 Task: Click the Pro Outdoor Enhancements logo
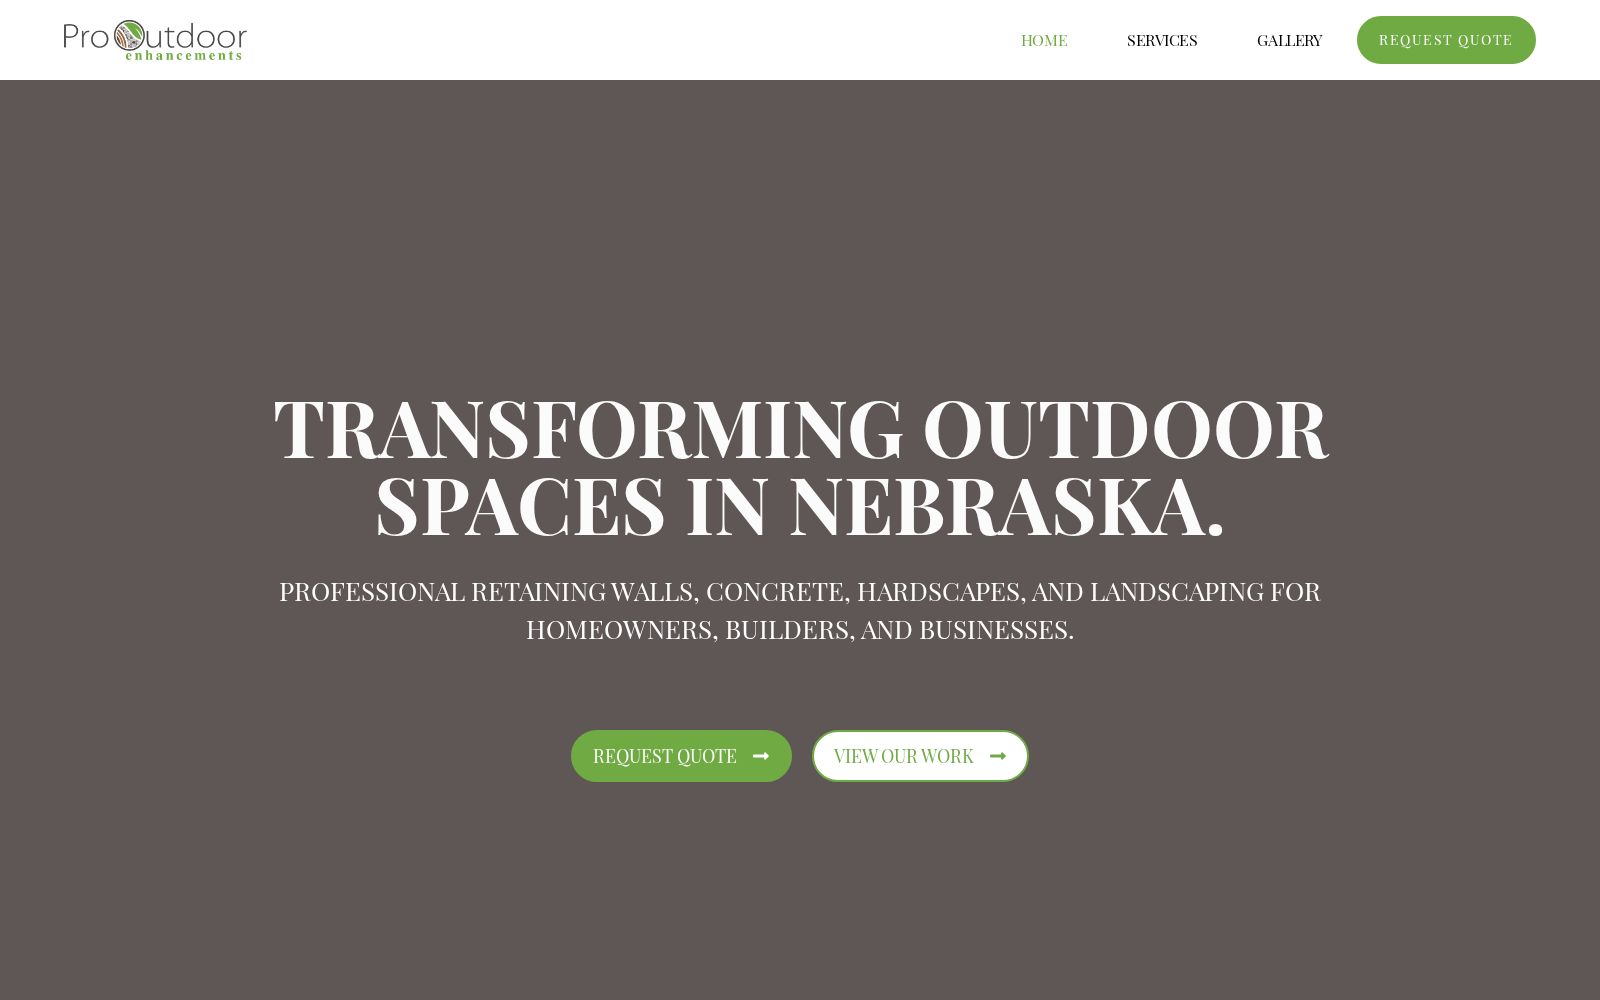click(x=155, y=40)
